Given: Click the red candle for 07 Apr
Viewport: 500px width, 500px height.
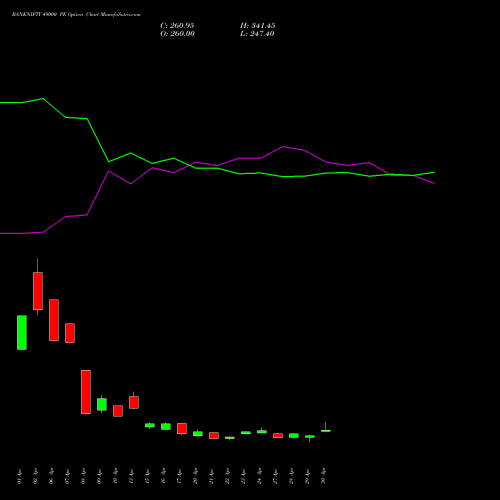Looking at the screenshot, I should pyautogui.click(x=70, y=333).
